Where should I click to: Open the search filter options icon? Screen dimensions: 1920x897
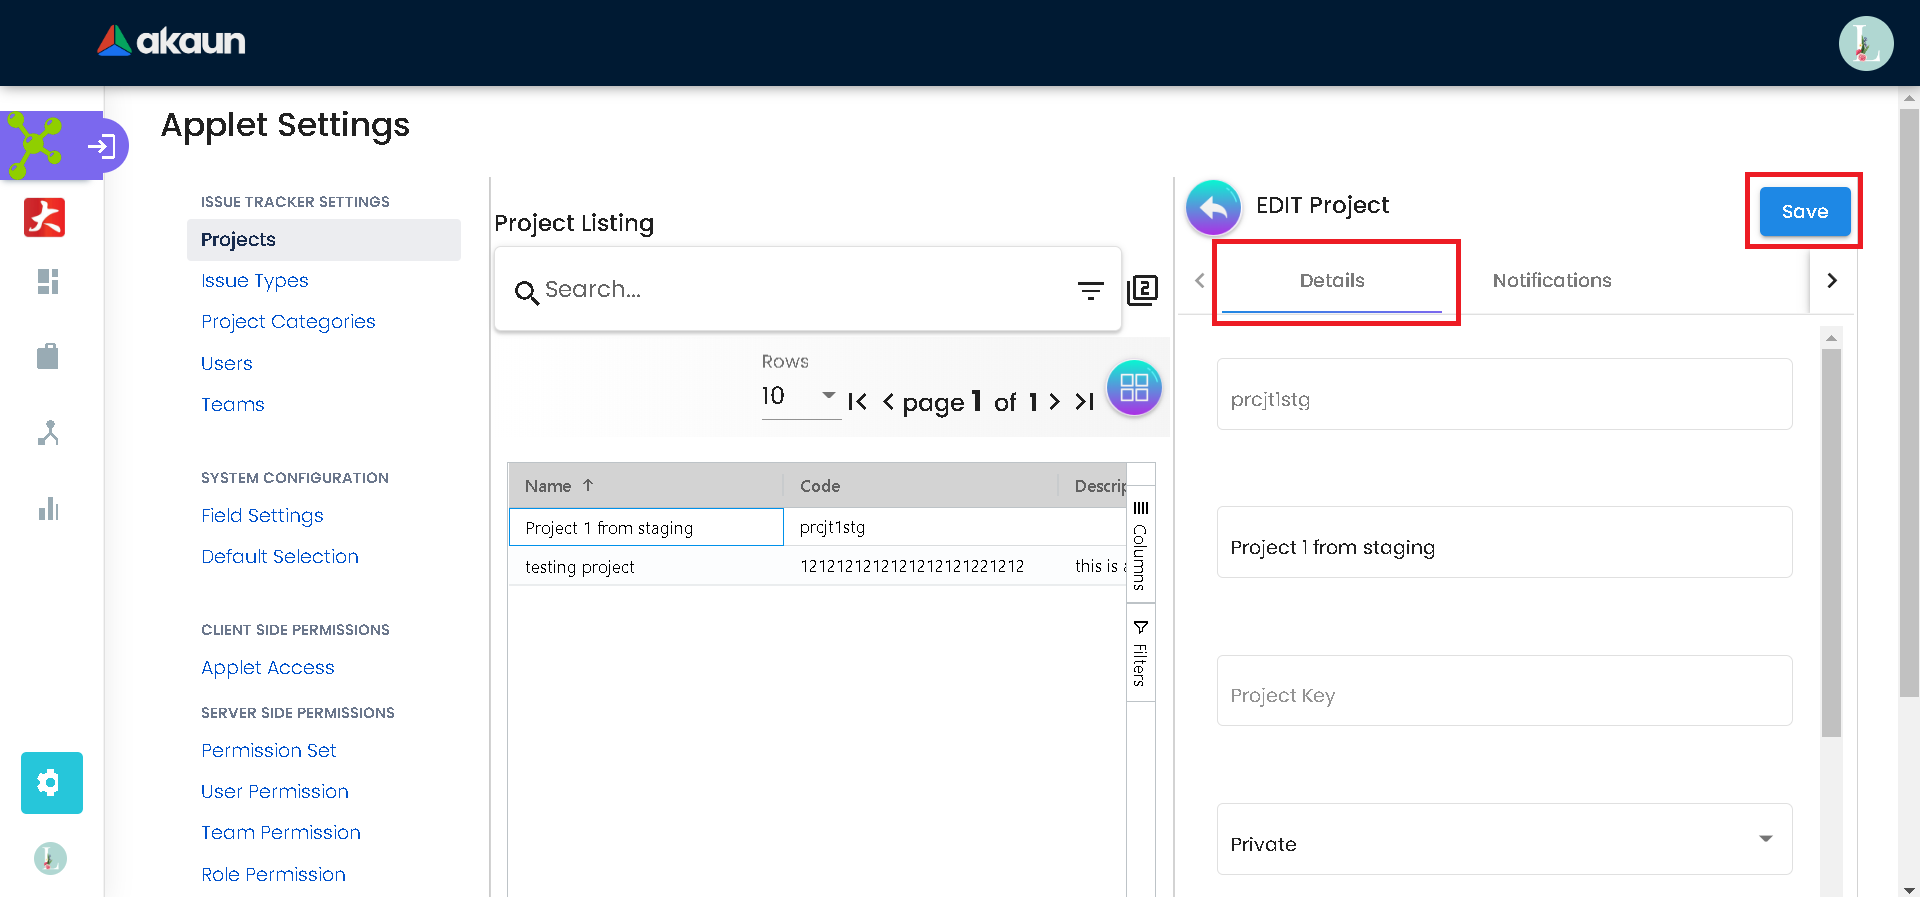pos(1090,290)
